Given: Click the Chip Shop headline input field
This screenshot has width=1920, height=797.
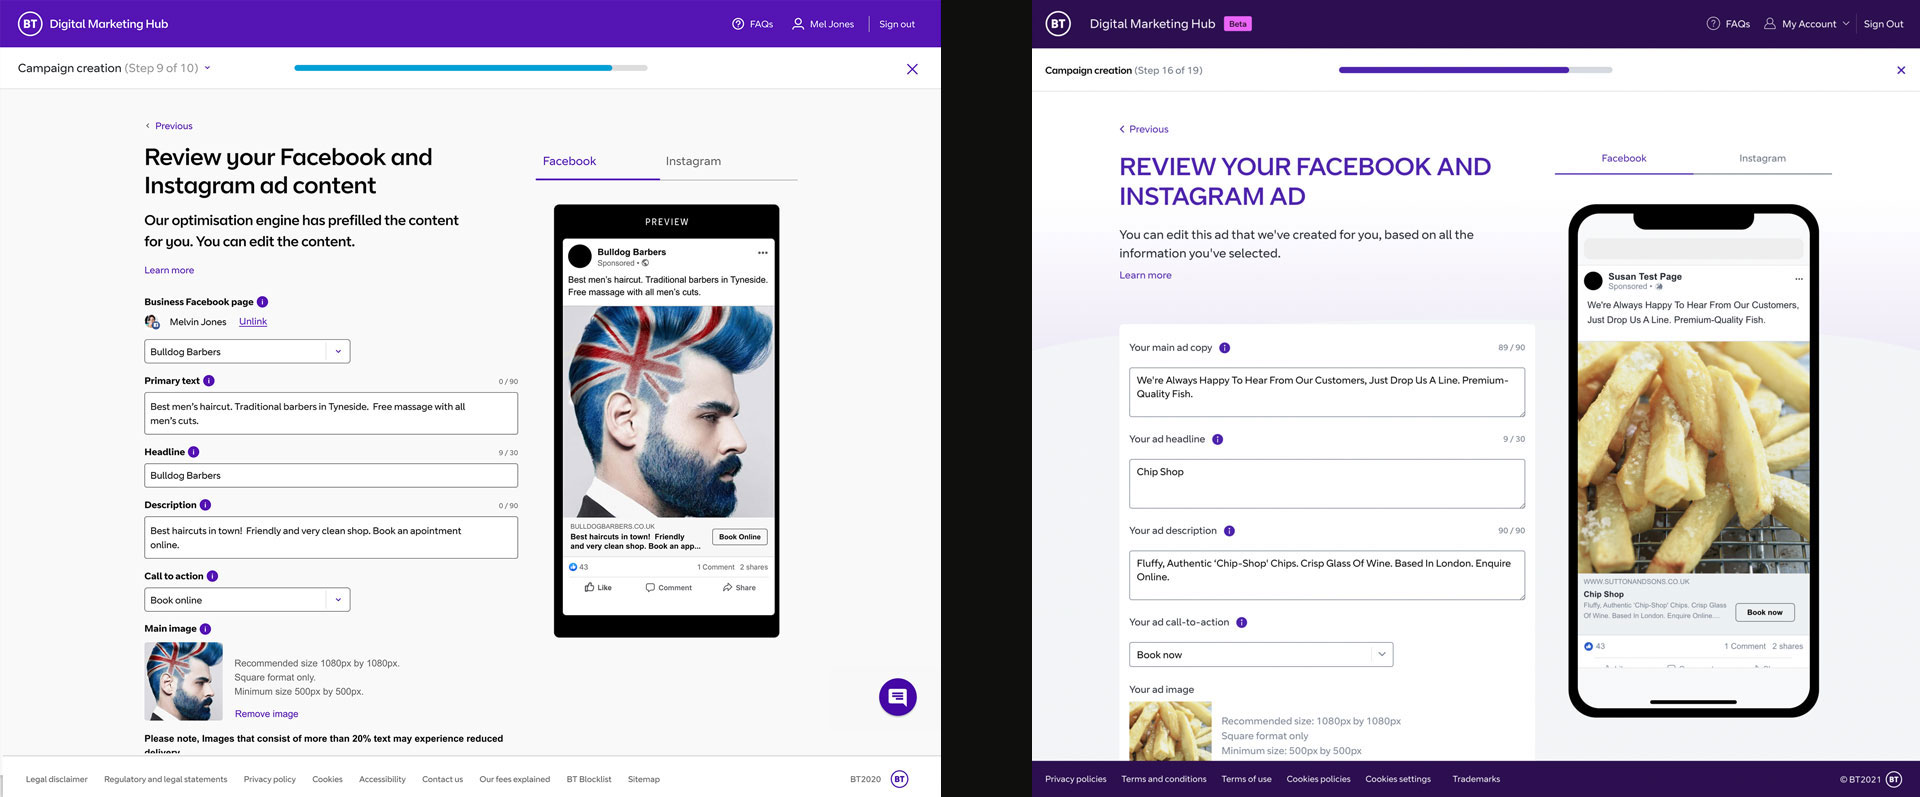Looking at the screenshot, I should coord(1327,484).
